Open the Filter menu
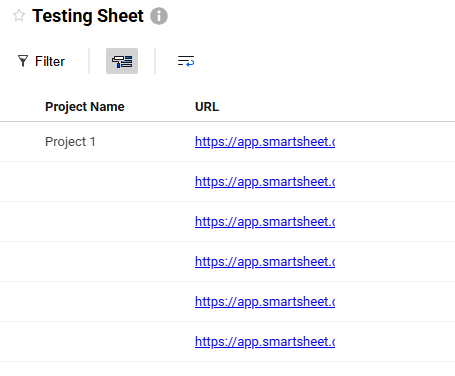Screen dimensions: 455x376 (x=41, y=61)
